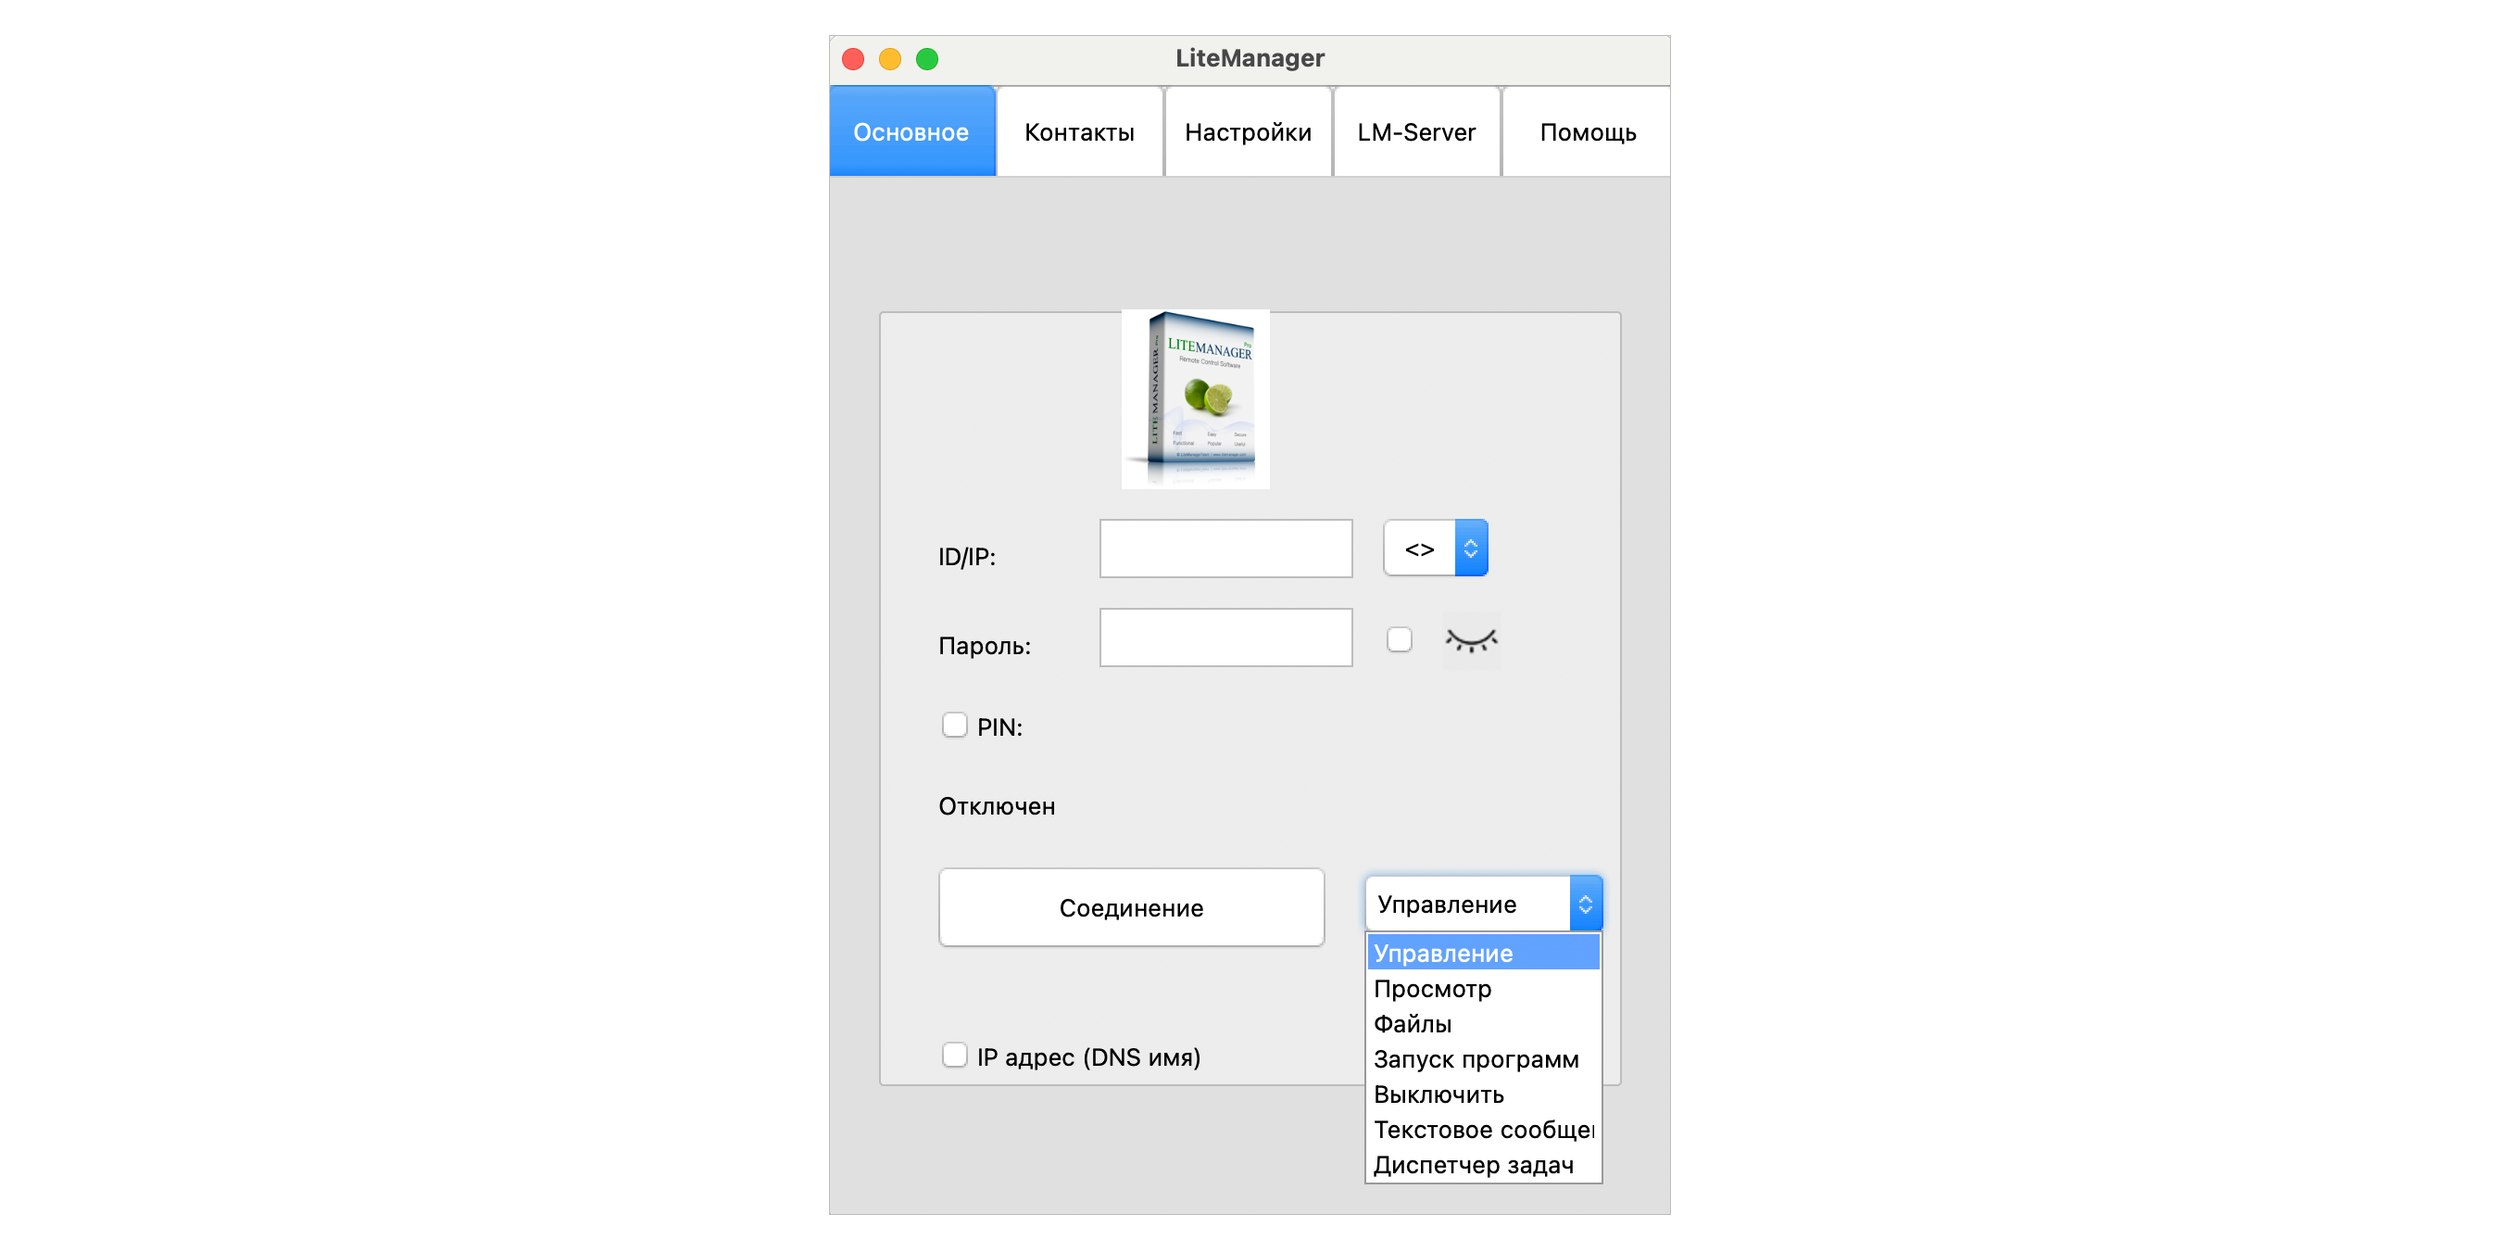Click the Соединение connect button
The height and width of the screenshot is (1250, 2500).
(1131, 907)
